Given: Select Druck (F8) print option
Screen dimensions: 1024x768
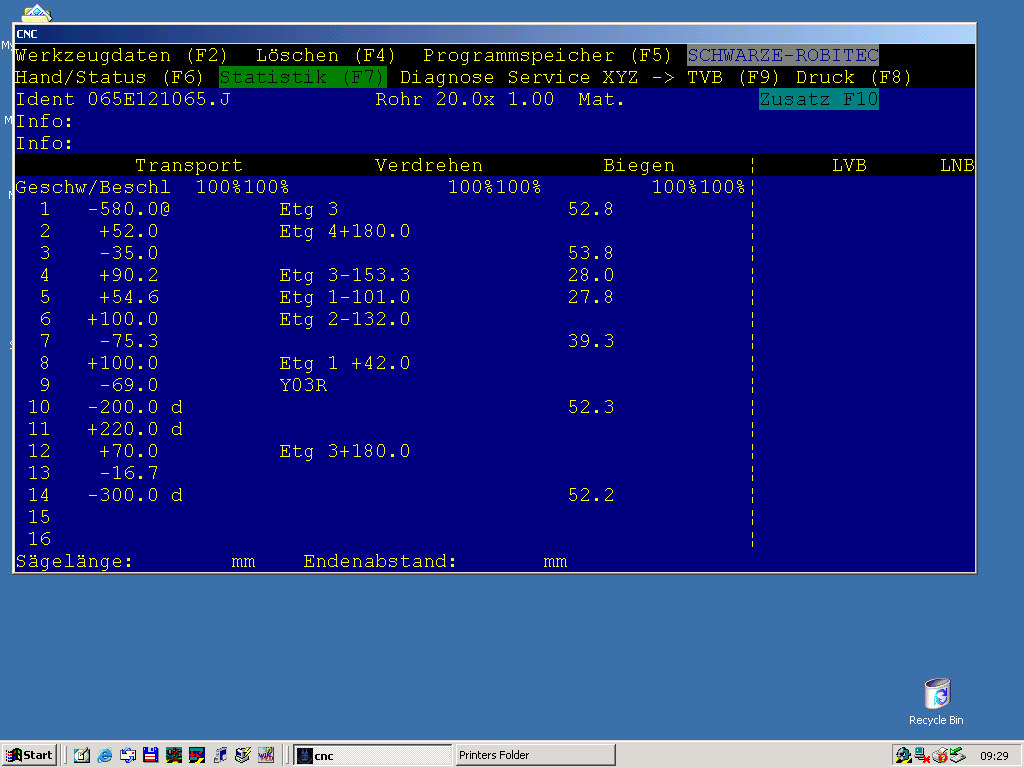Looking at the screenshot, I should coord(853,78).
